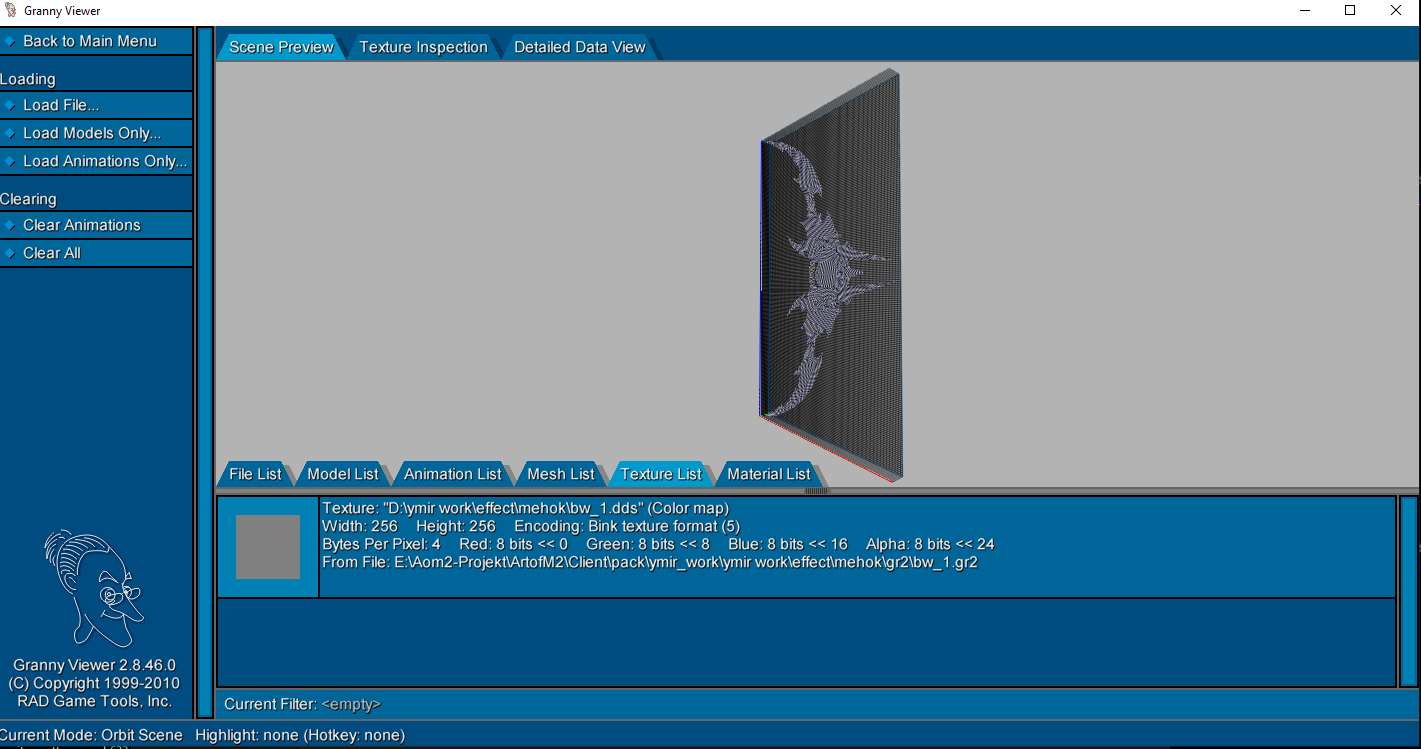Screen dimensions: 1421x749
Task: Click the blue diamond icon beside Load File
Action: (x=10, y=105)
